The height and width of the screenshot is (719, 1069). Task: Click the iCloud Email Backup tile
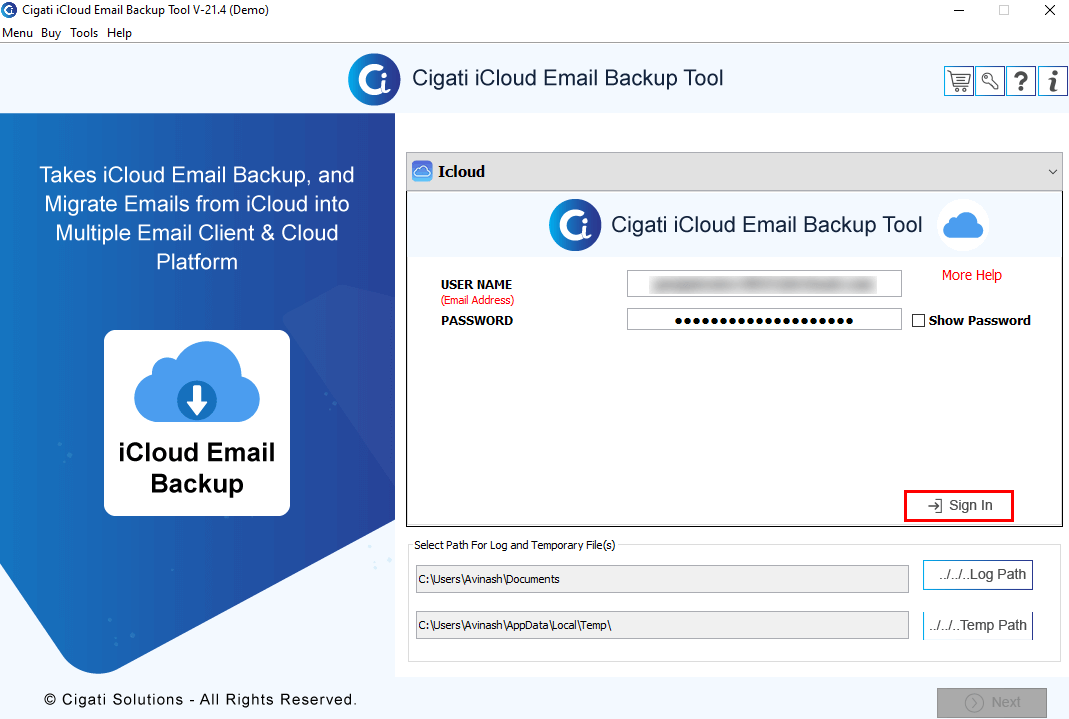point(197,423)
